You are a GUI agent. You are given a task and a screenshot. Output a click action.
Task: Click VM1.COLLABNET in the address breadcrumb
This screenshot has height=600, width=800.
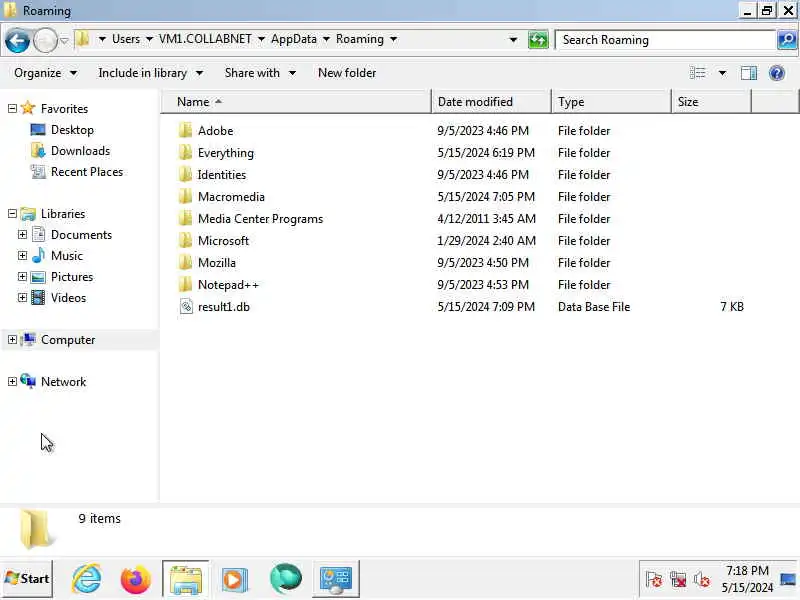[x=205, y=39]
